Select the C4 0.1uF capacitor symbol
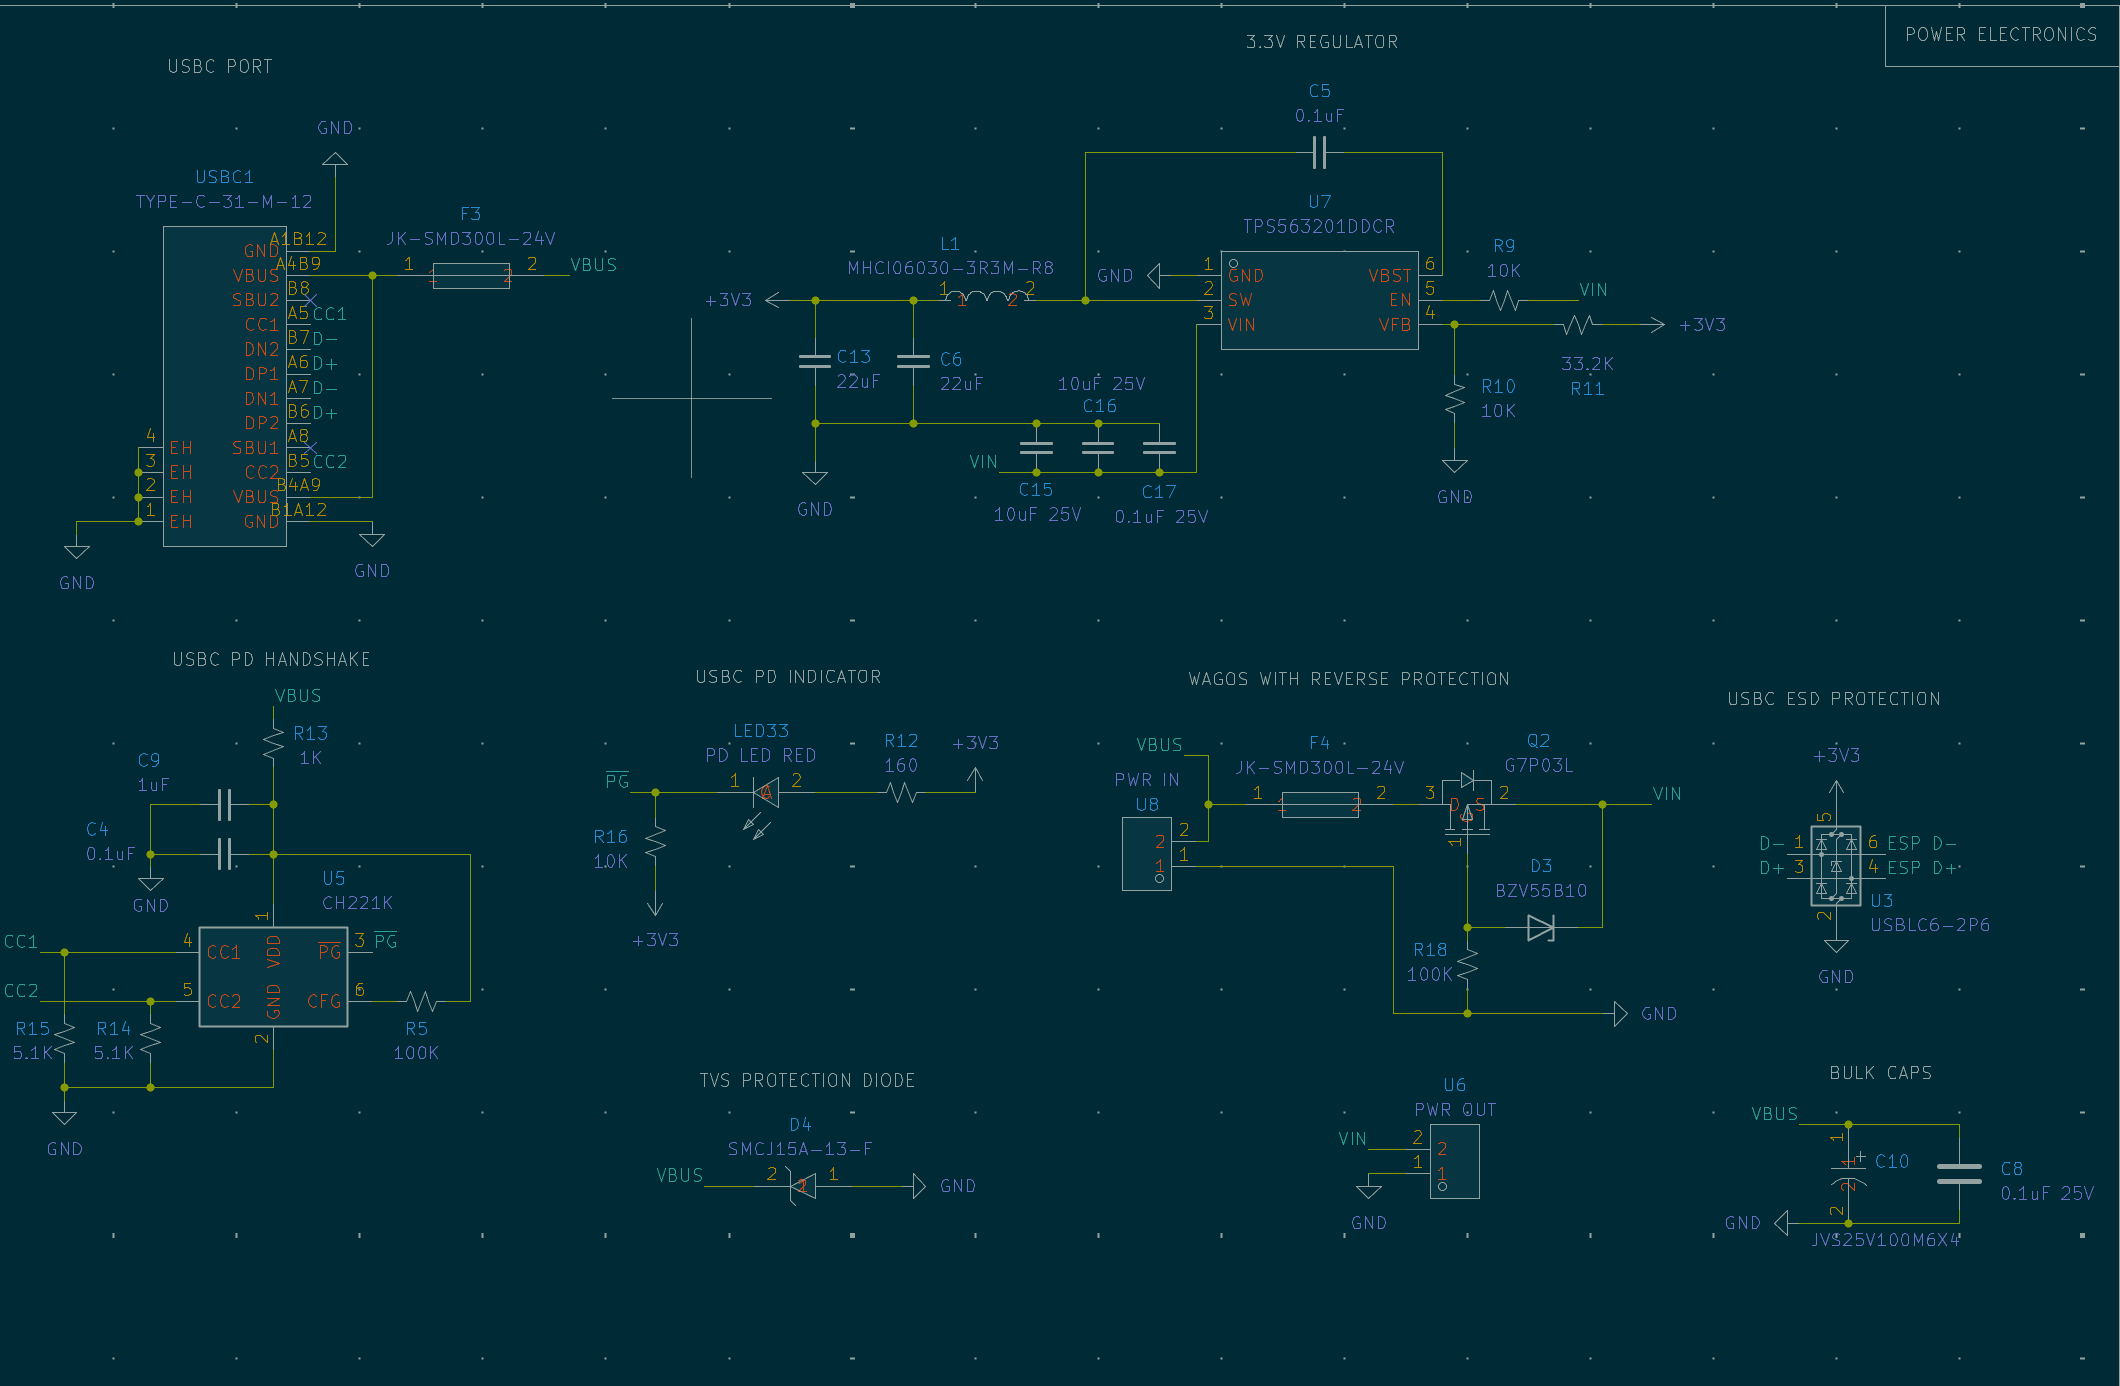The width and height of the screenshot is (2120, 1386). click(x=225, y=854)
